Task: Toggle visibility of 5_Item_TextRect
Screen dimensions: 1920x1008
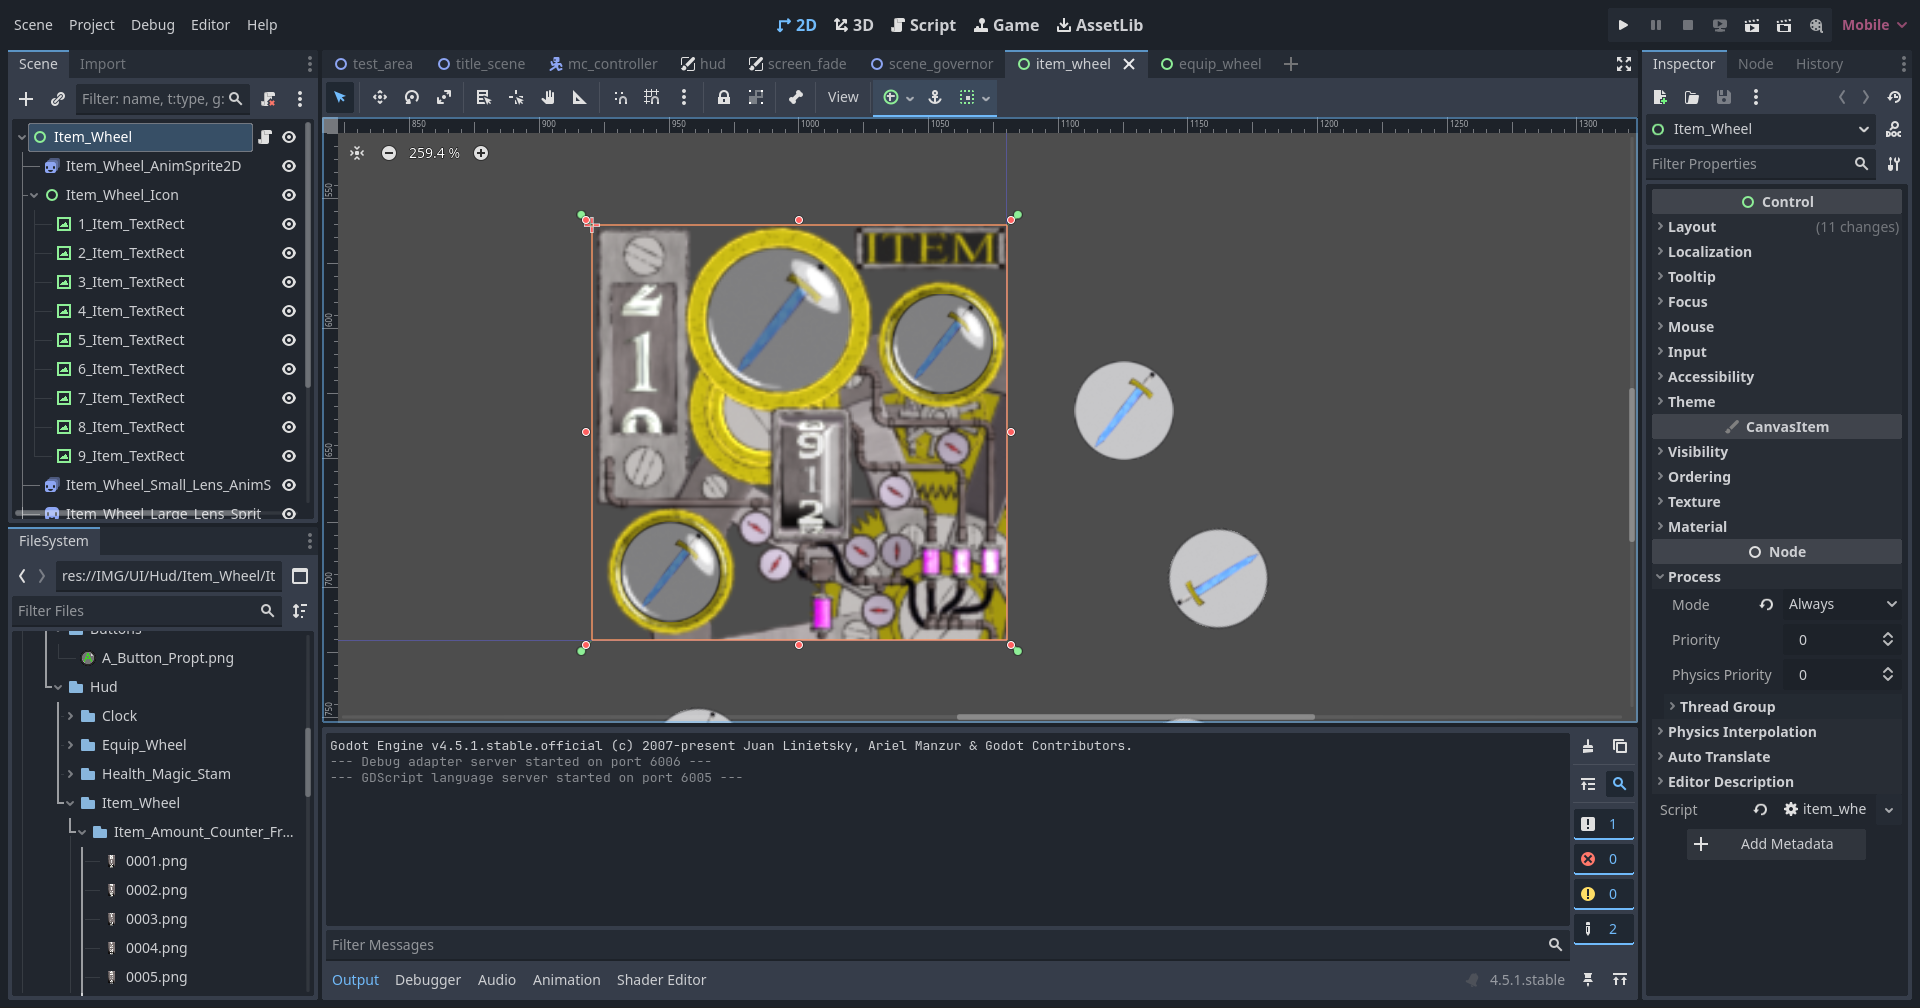Action: click(x=289, y=340)
